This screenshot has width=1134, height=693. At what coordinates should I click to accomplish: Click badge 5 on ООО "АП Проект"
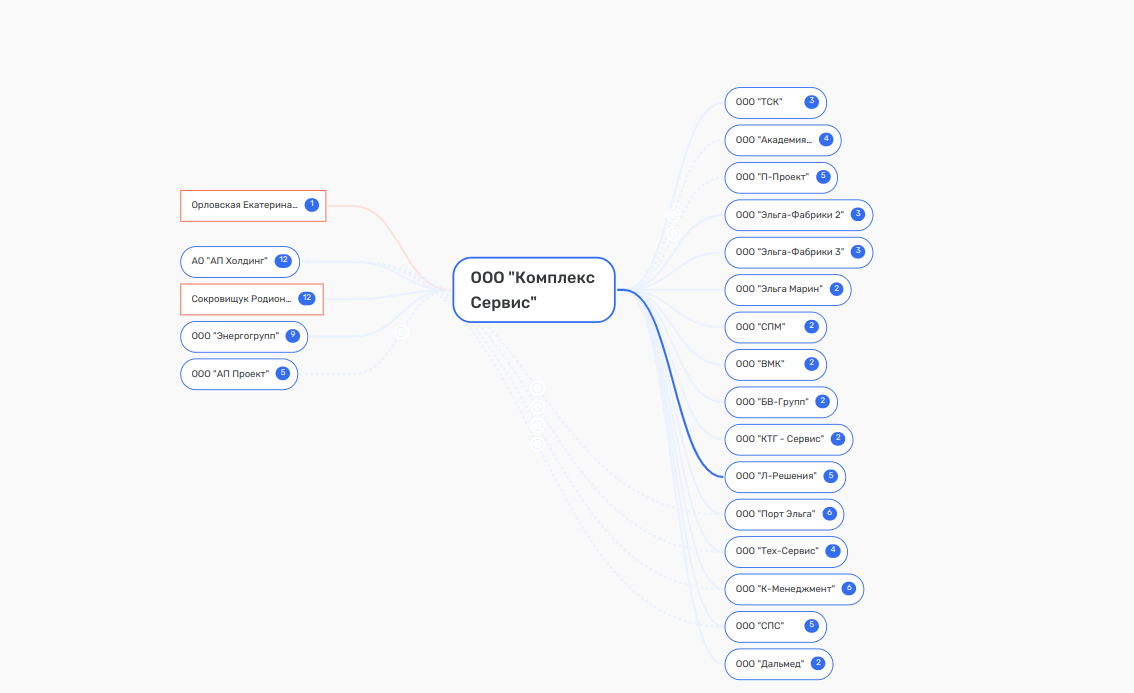pyautogui.click(x=283, y=374)
